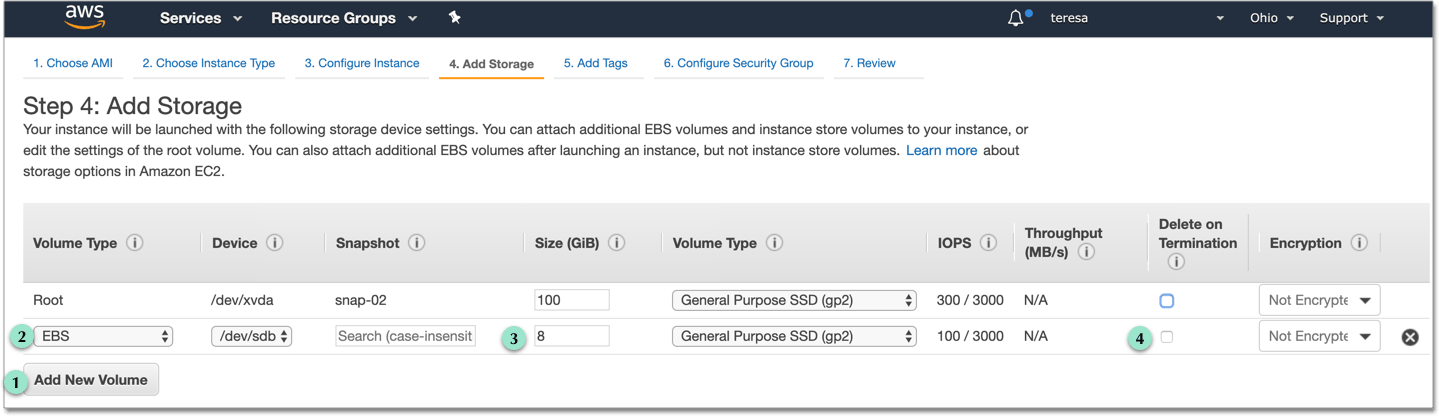Go to 5. Add Tags tab
Viewport: 1439px width, 416px height.
pyautogui.click(x=596, y=63)
